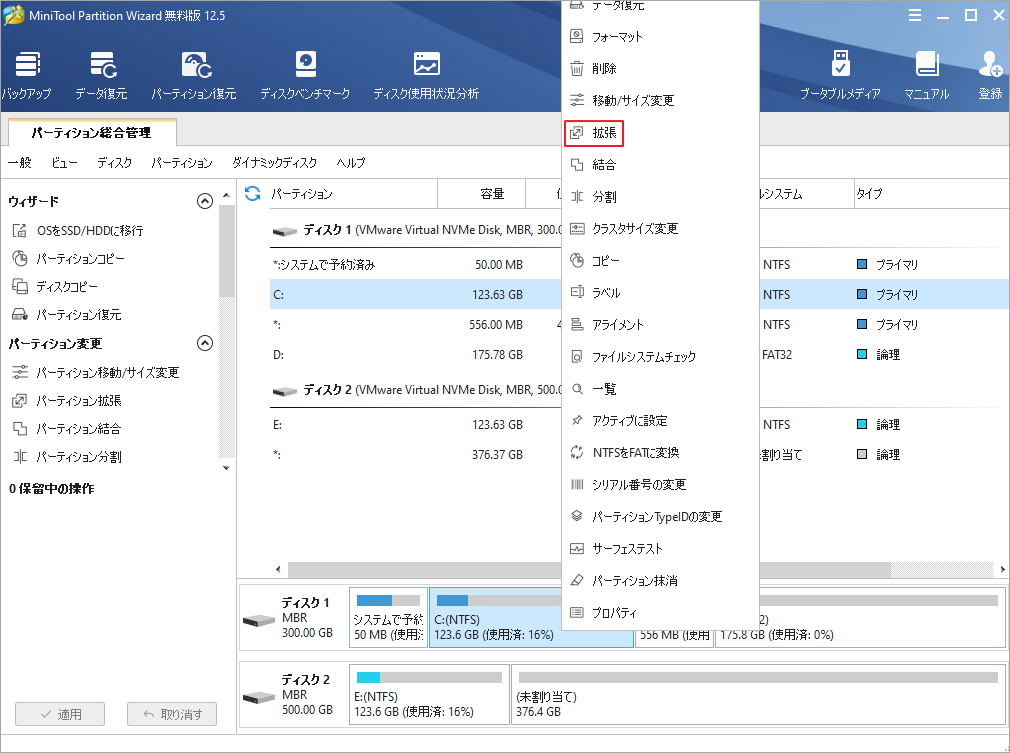Start ディスクベンチマーク disk benchmark
This screenshot has width=1010, height=753.
(305, 75)
